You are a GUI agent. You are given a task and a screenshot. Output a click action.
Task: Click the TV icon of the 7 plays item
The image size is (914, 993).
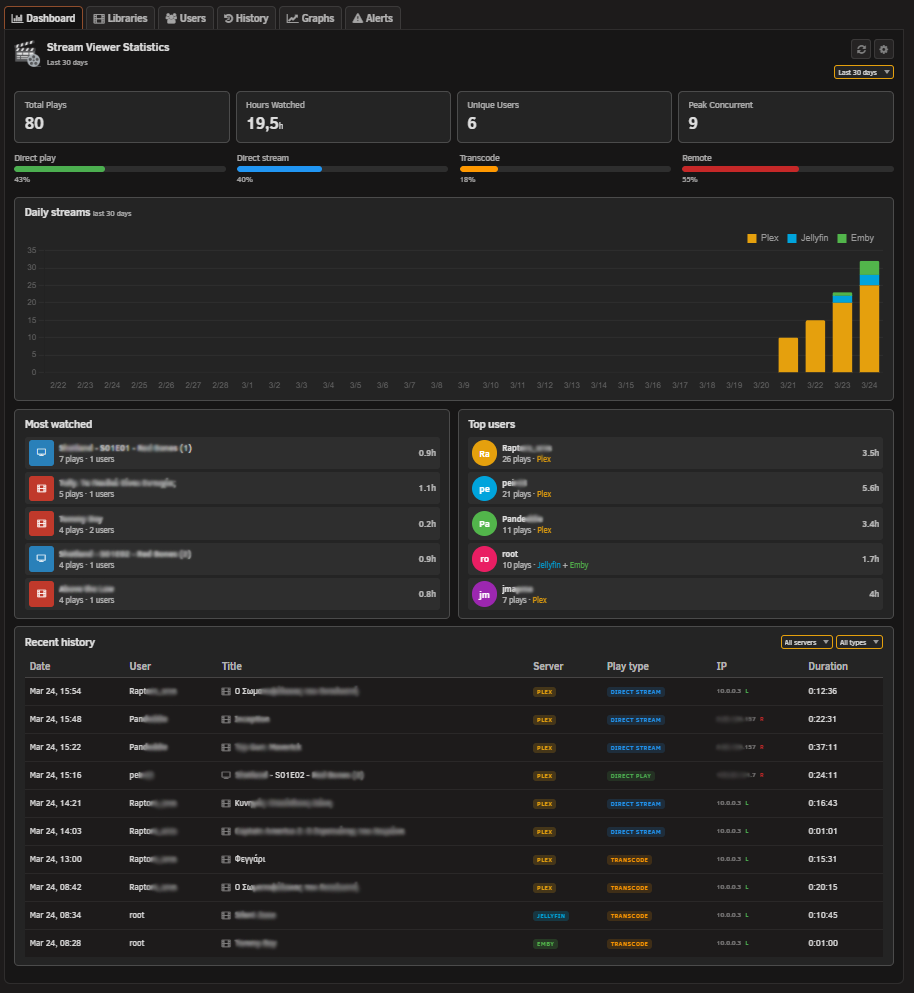[x=41, y=453]
